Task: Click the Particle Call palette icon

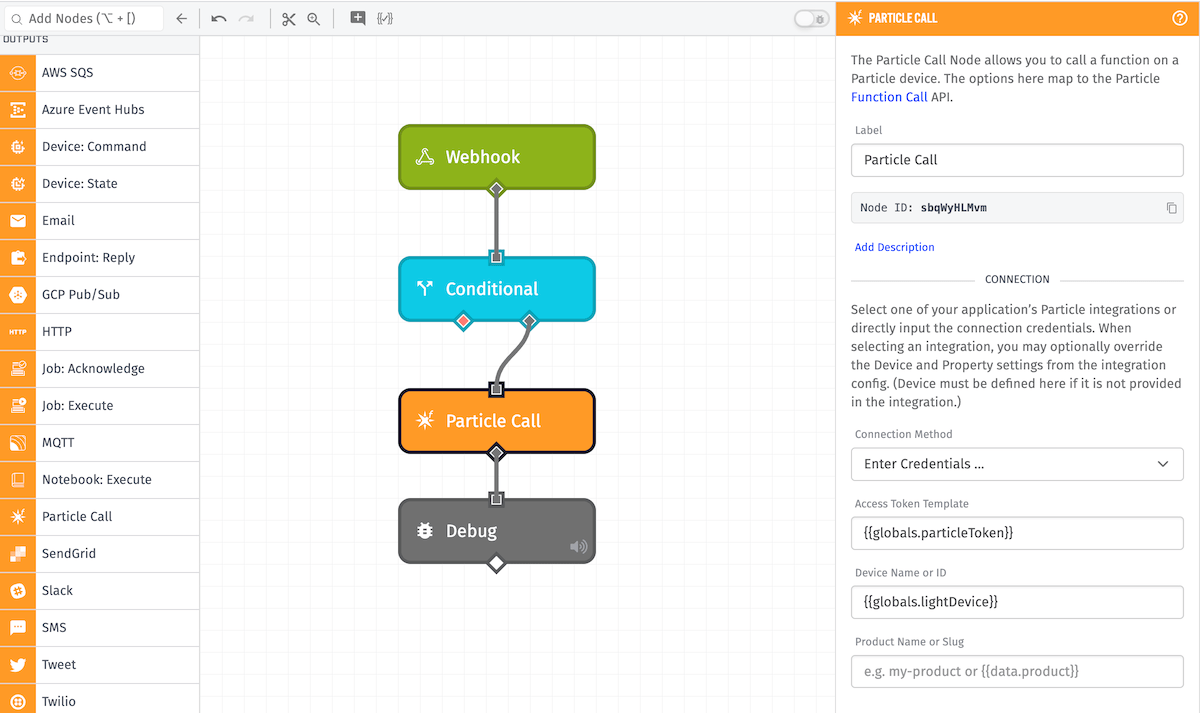Action: click(x=18, y=517)
